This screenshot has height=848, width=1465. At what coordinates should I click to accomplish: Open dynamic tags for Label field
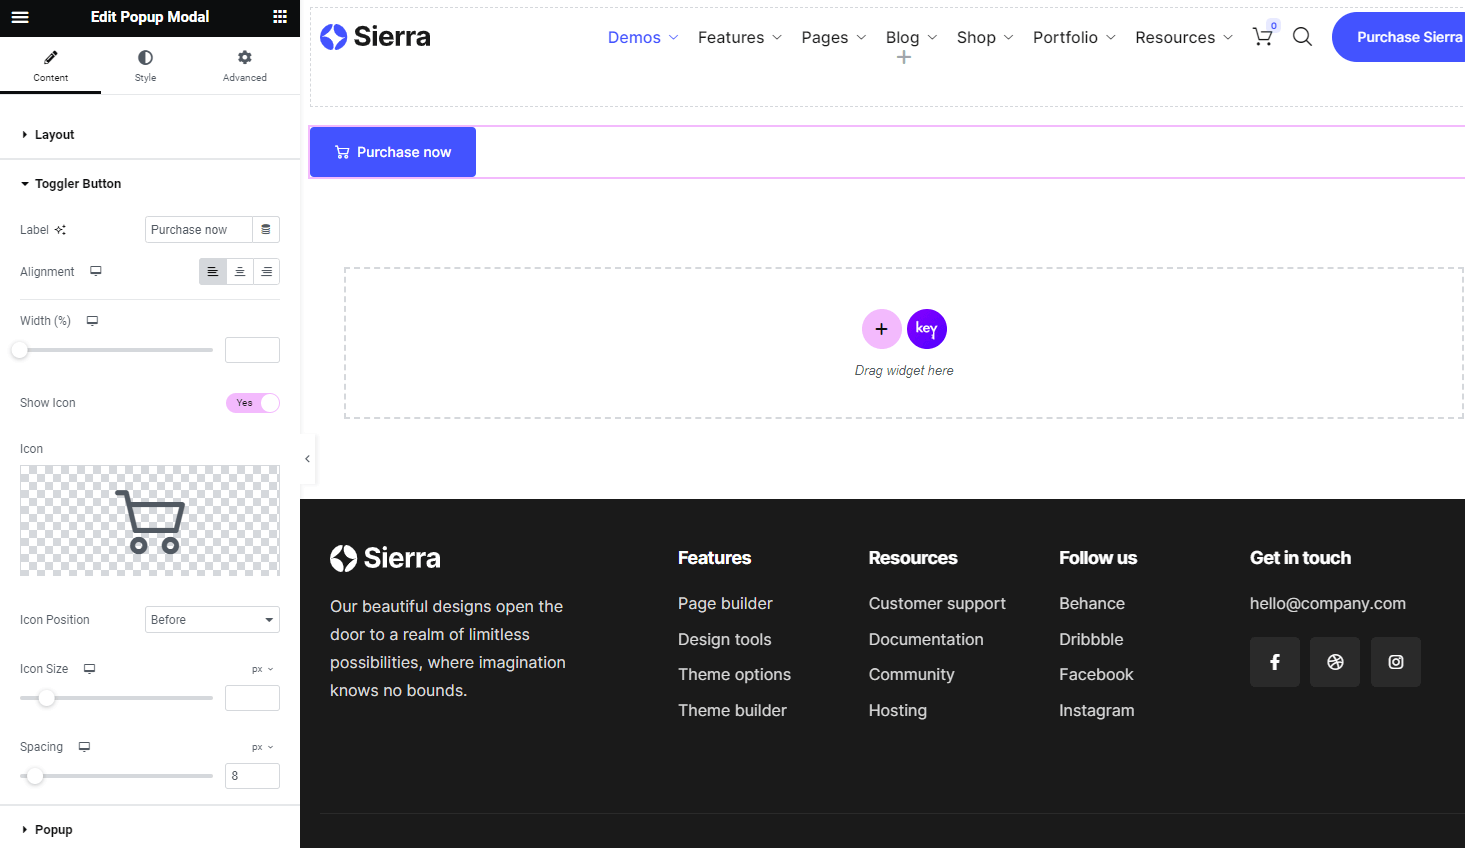tap(266, 230)
